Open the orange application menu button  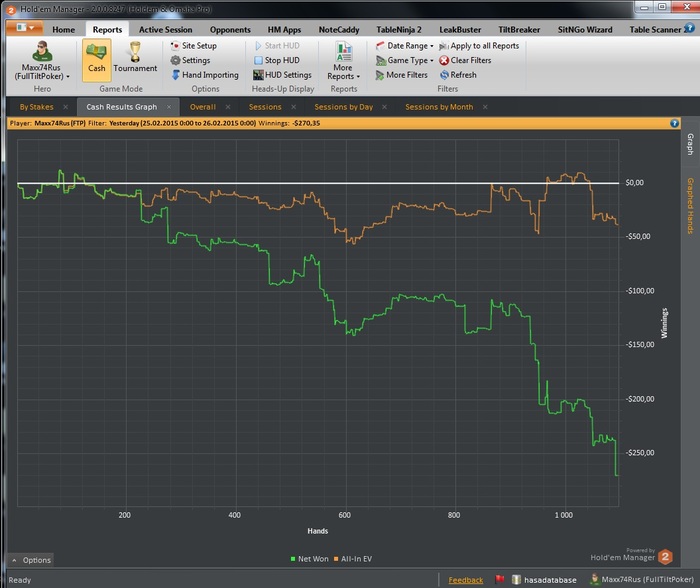[x=25, y=28]
